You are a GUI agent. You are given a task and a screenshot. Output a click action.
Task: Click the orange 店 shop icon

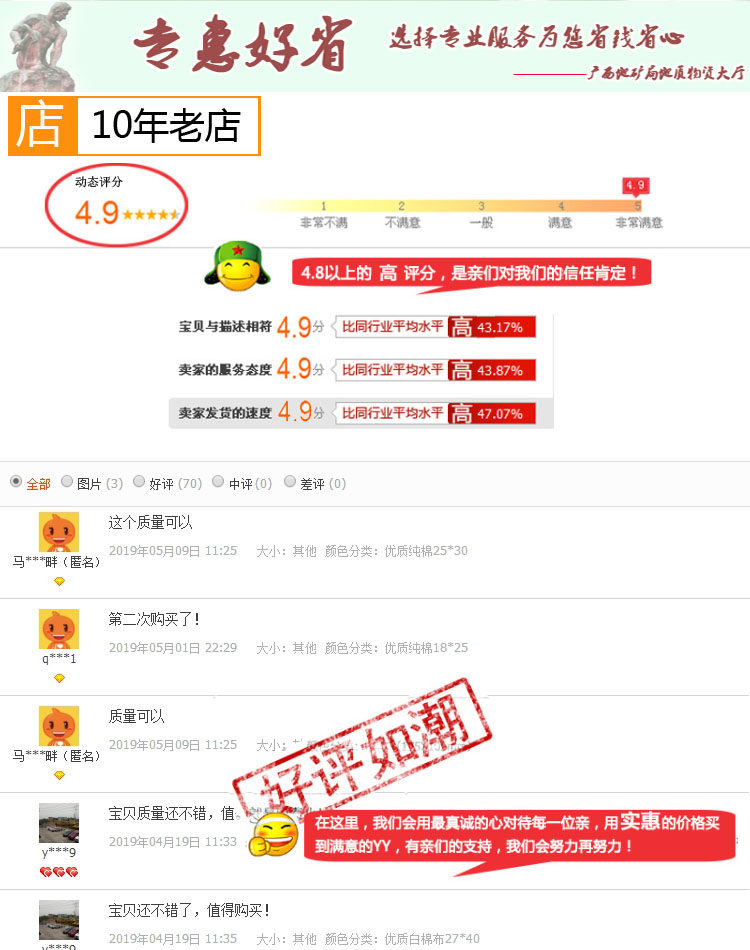point(42,126)
